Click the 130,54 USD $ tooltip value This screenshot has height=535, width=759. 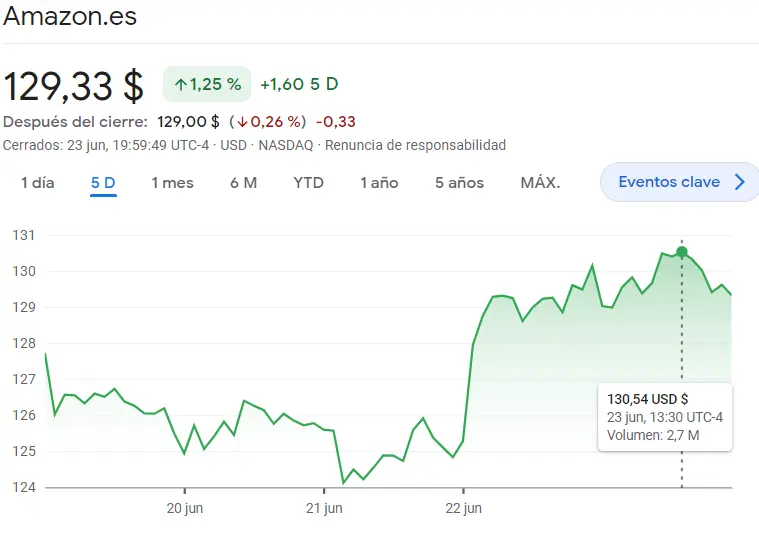coord(648,399)
